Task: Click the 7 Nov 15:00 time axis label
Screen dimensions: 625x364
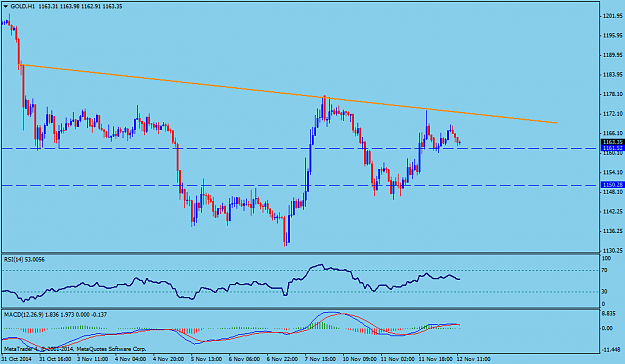Action: (x=320, y=359)
